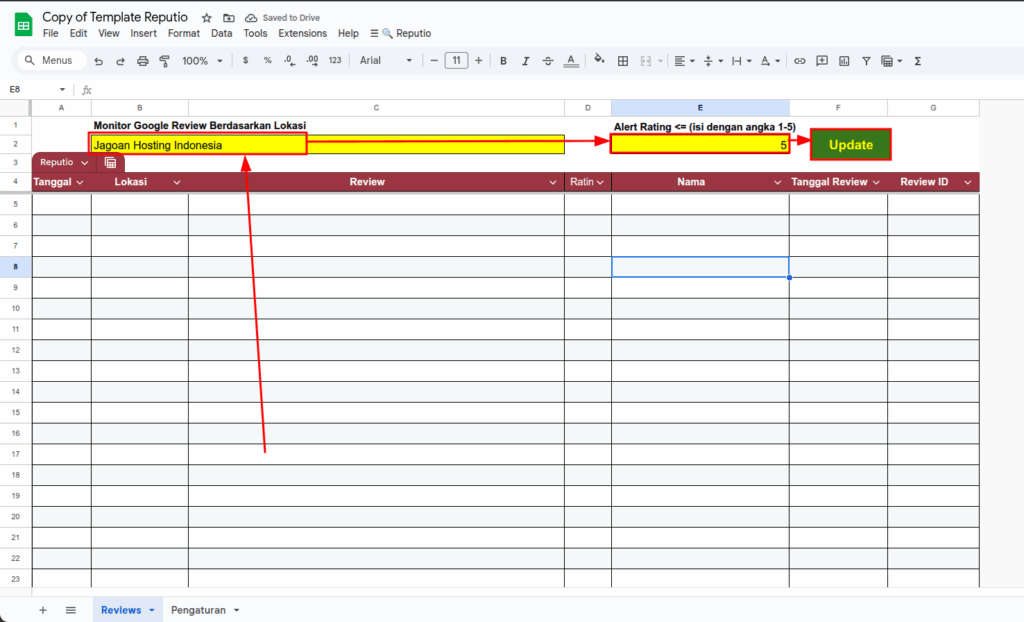Click the green Update button

pos(850,145)
